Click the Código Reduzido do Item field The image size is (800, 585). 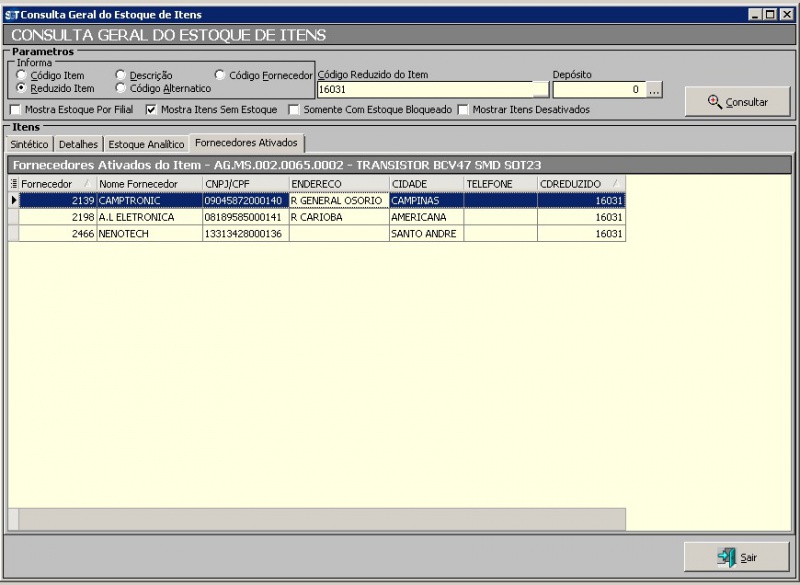[423, 90]
